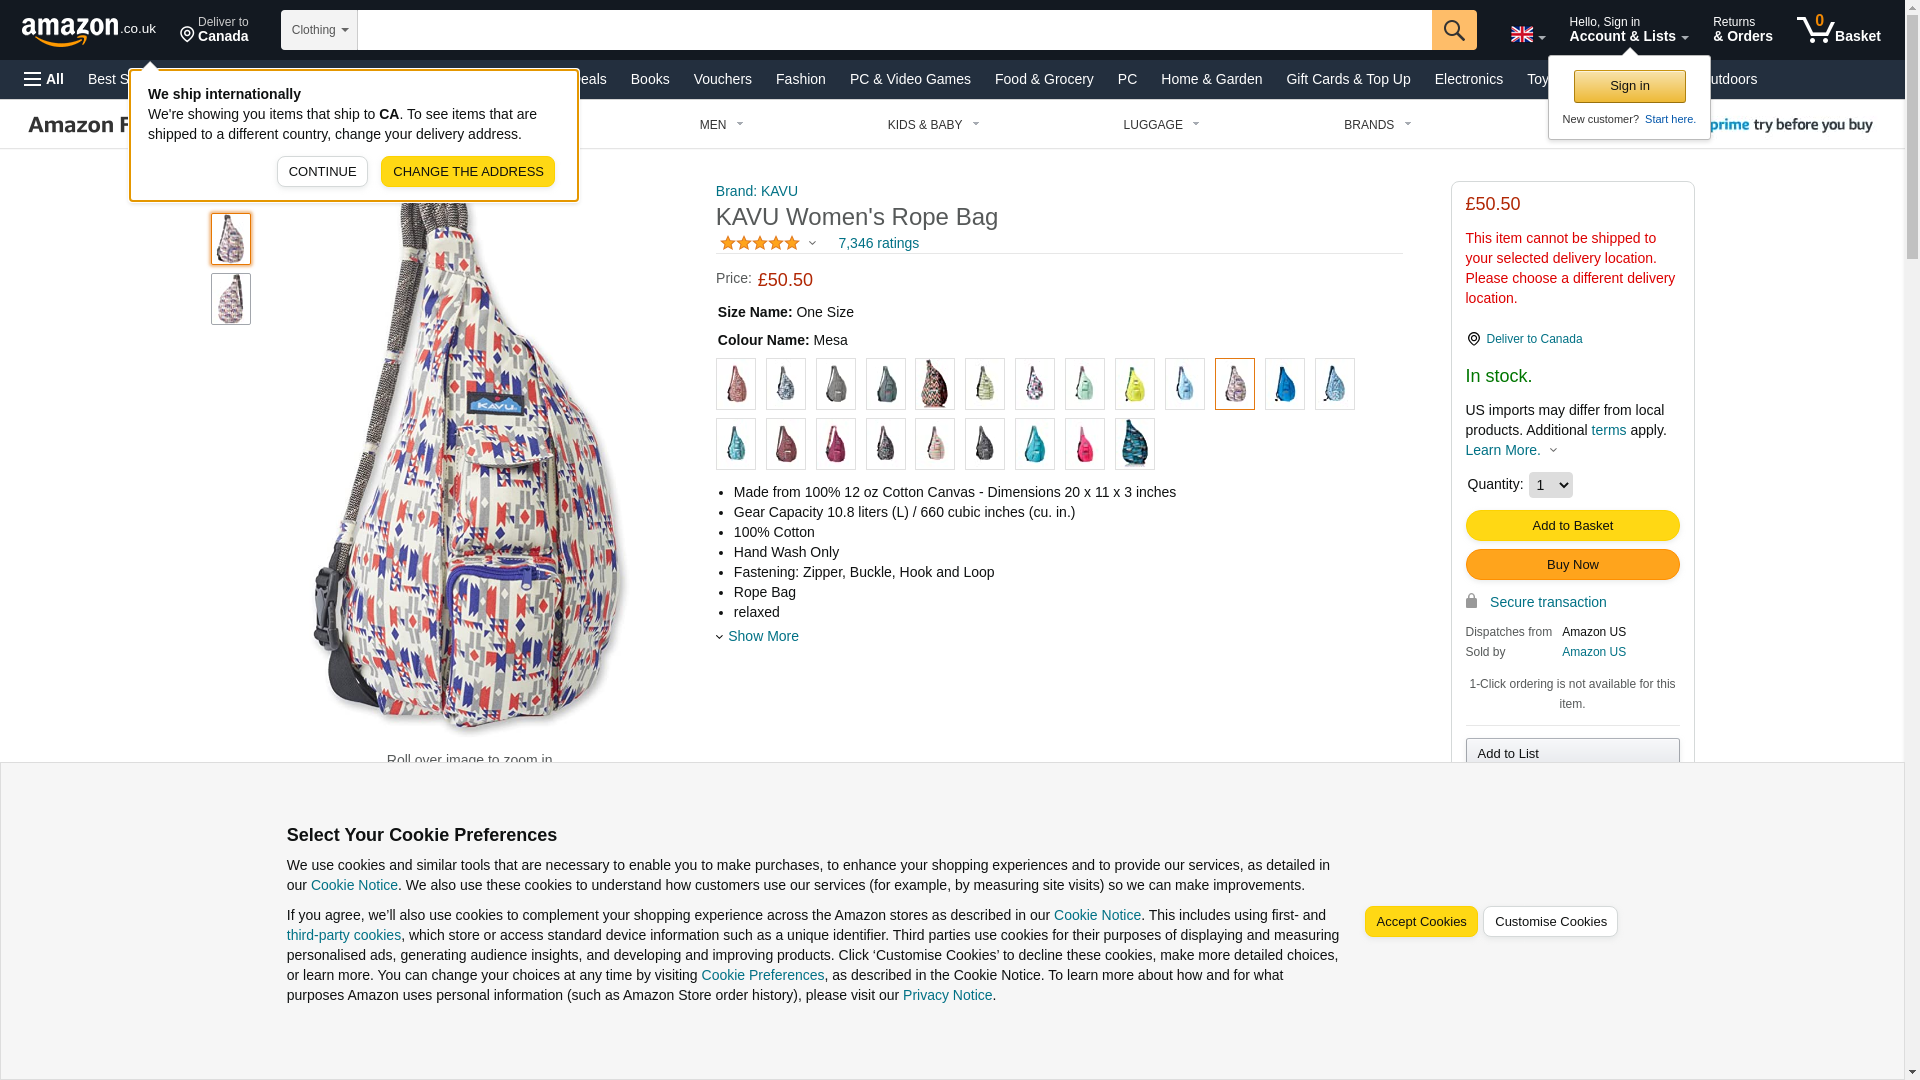The width and height of the screenshot is (1920, 1080).
Task: Open the All hamburger menu
Action: pyautogui.click(x=44, y=79)
